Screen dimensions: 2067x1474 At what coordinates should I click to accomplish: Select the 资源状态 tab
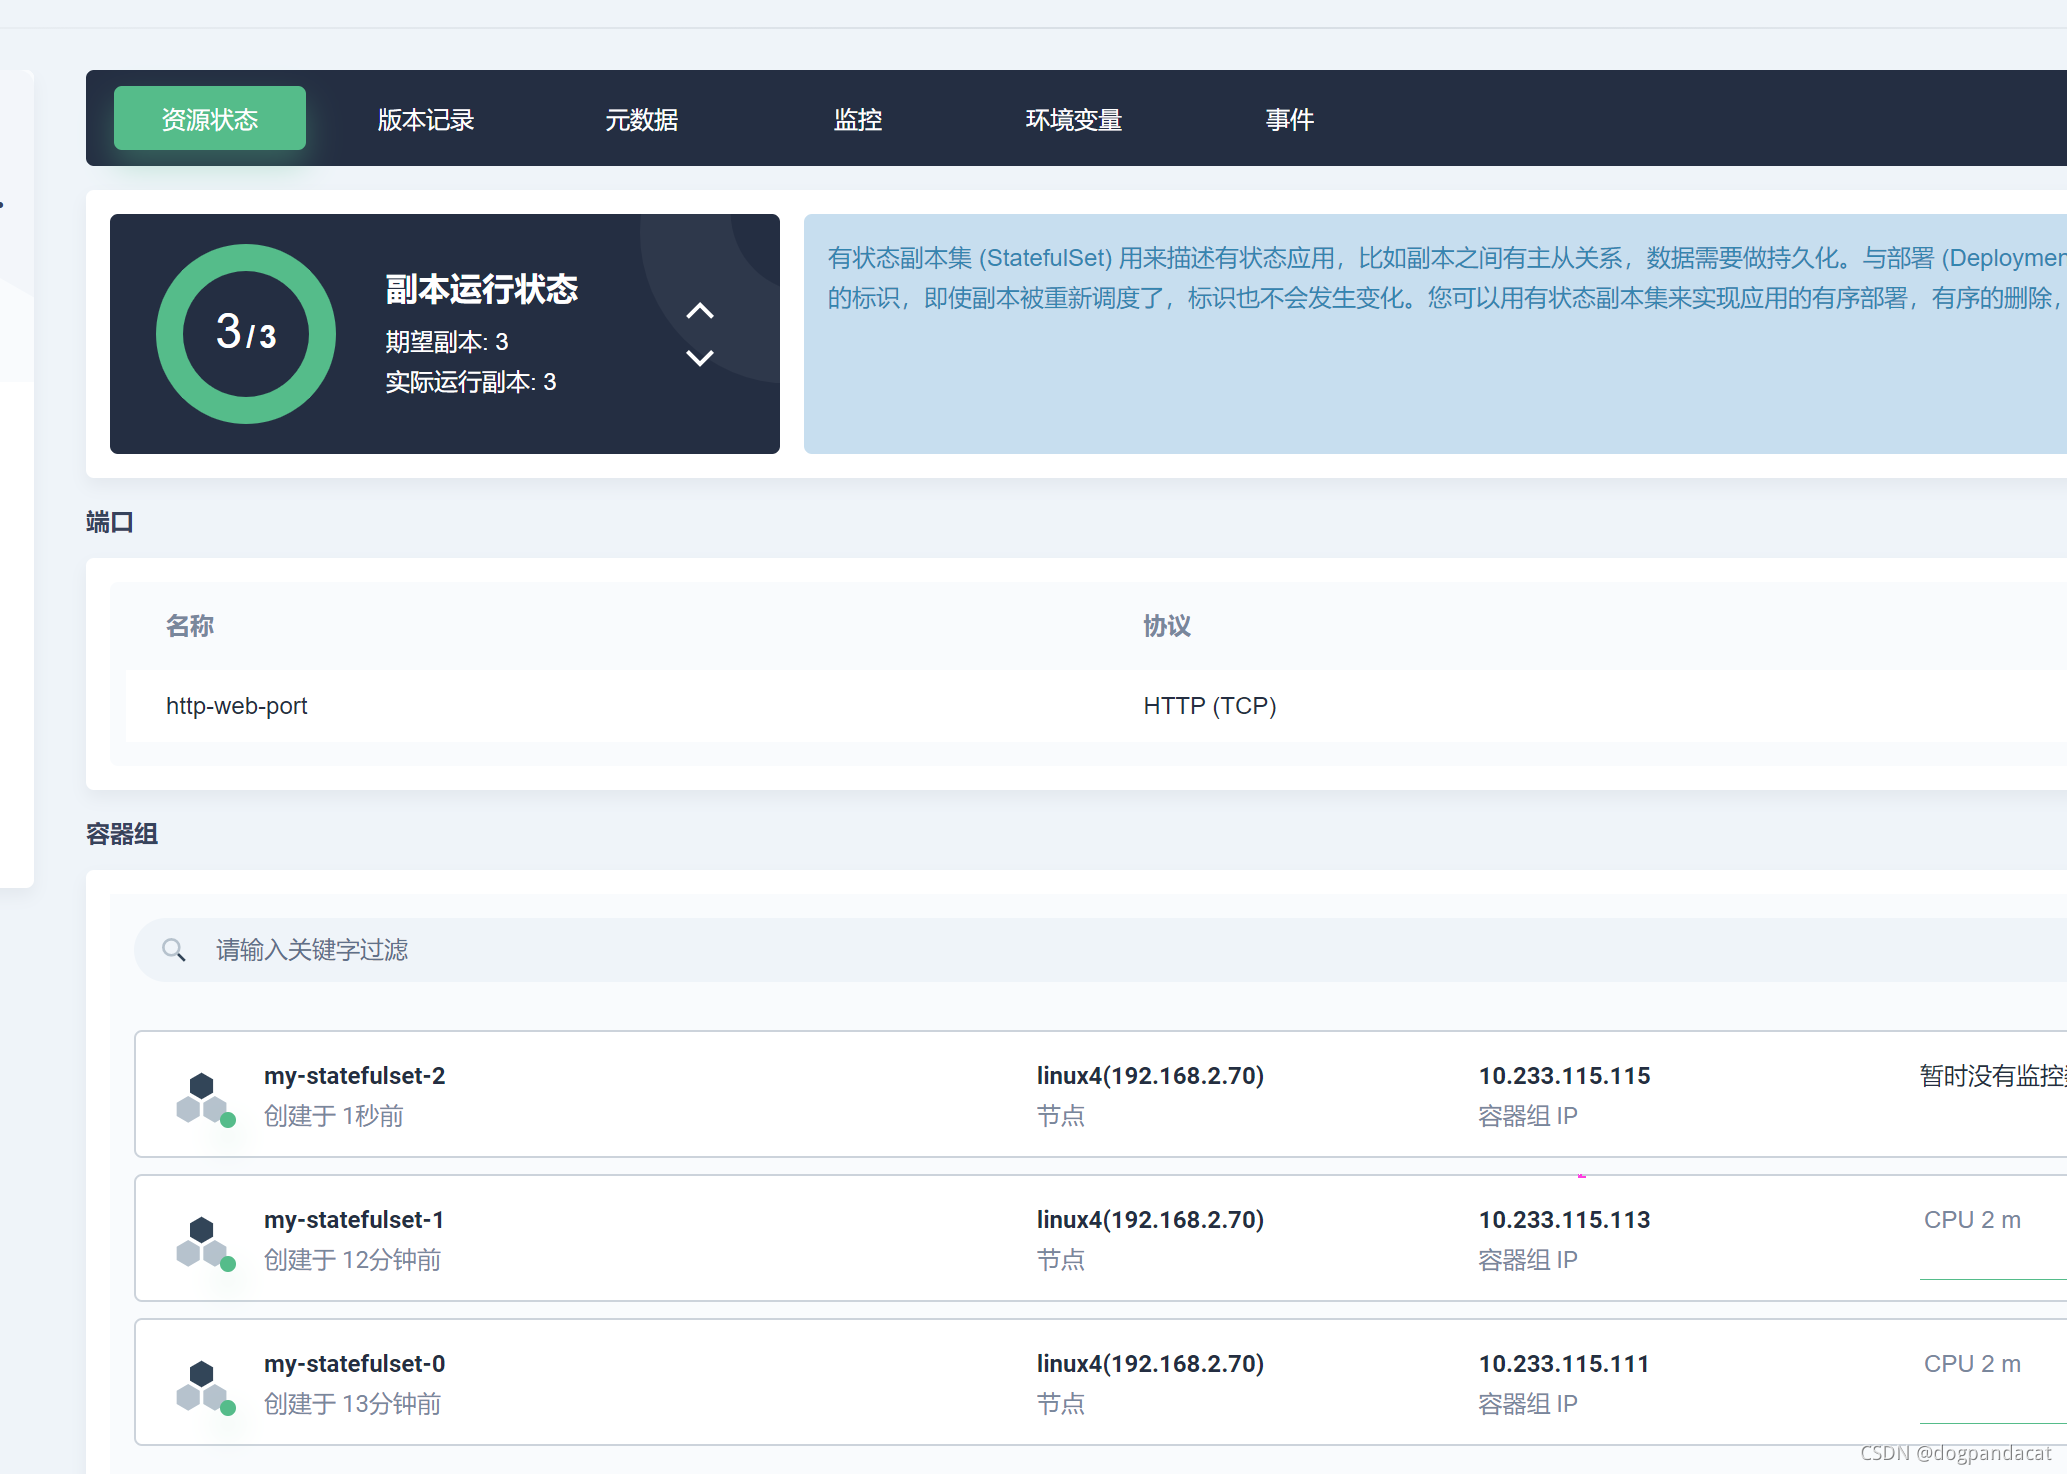point(210,119)
